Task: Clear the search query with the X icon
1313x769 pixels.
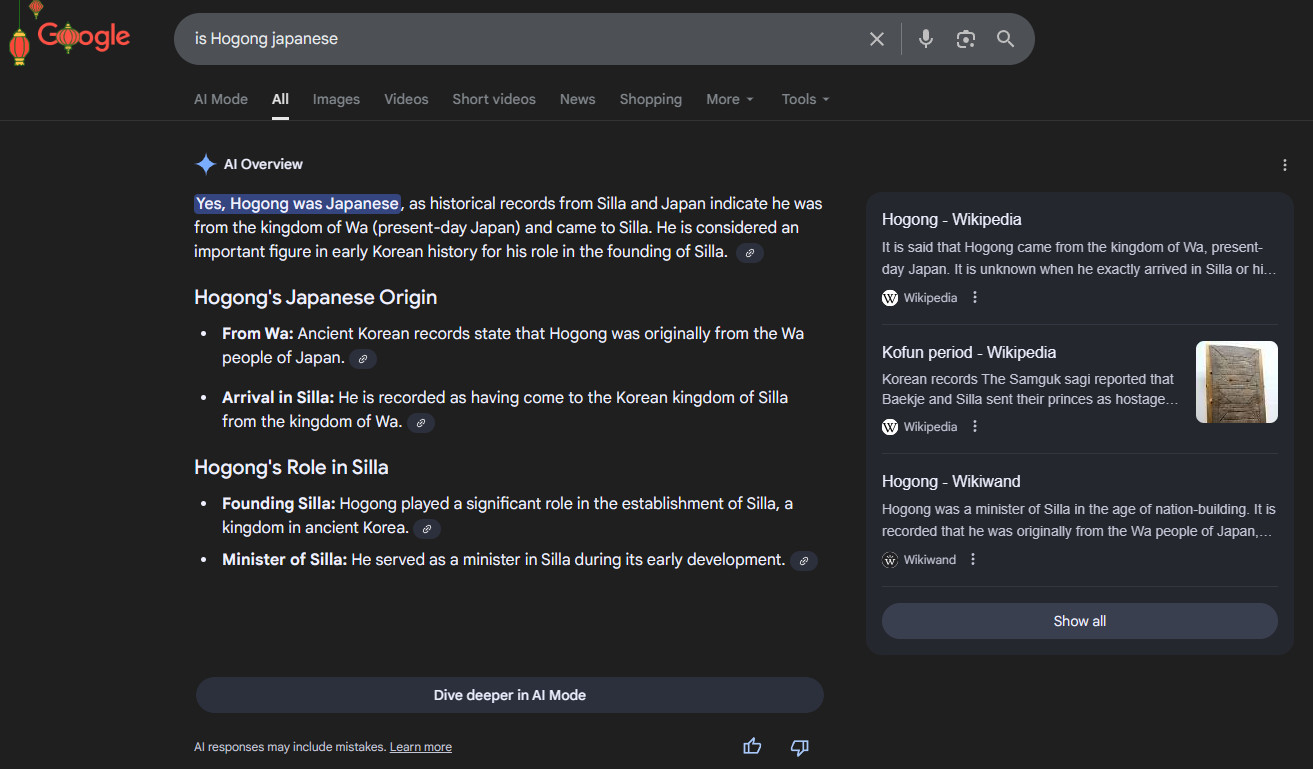Action: pyautogui.click(x=877, y=39)
